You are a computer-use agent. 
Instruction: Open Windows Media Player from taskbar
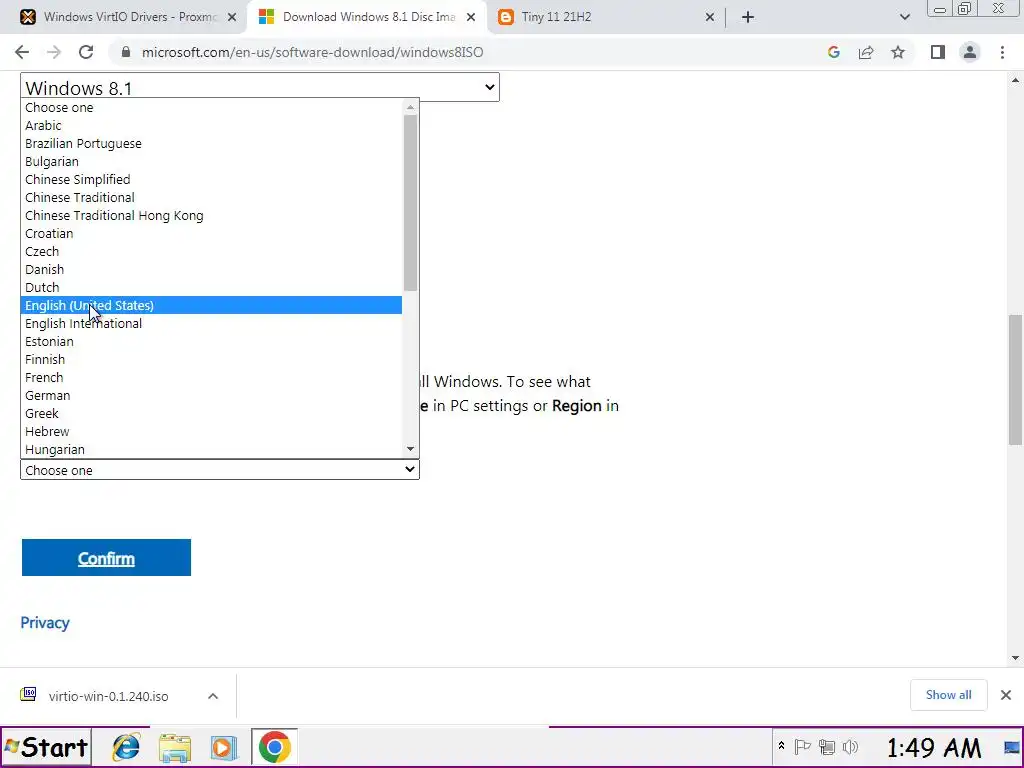tap(223, 748)
